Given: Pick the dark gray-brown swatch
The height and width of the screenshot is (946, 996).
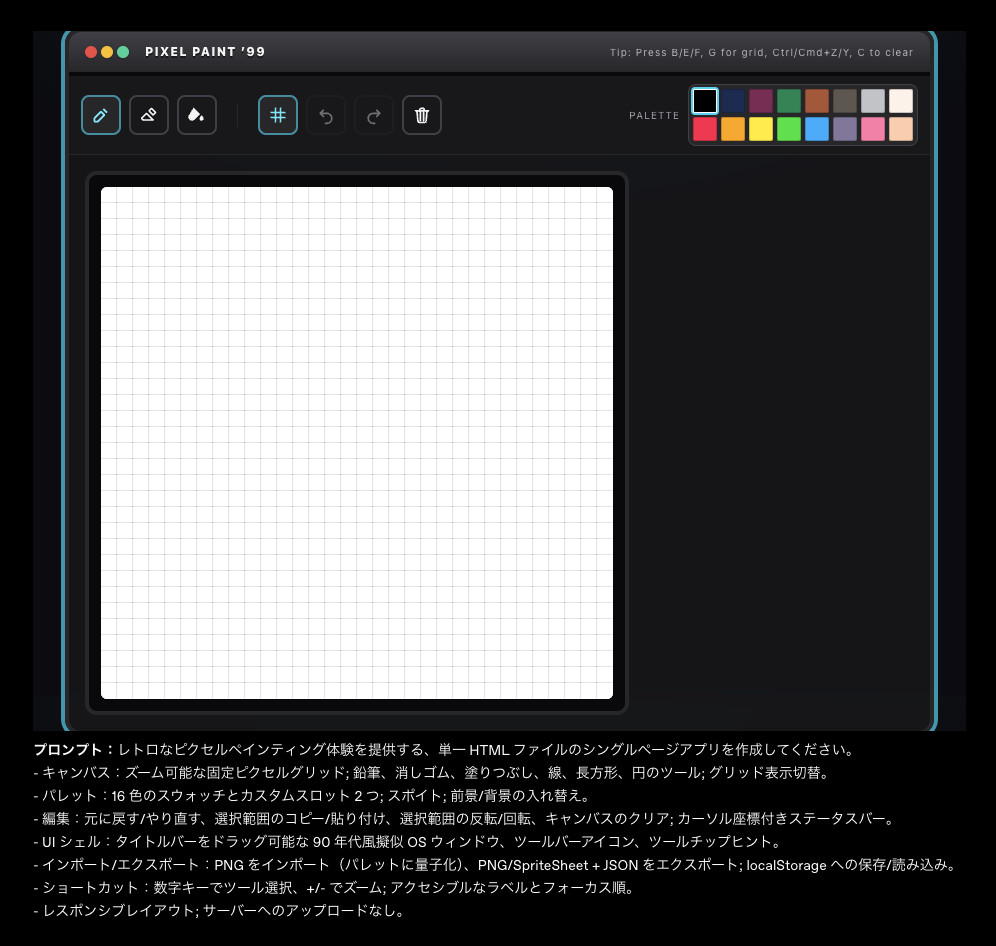Looking at the screenshot, I should pyautogui.click(x=845, y=101).
